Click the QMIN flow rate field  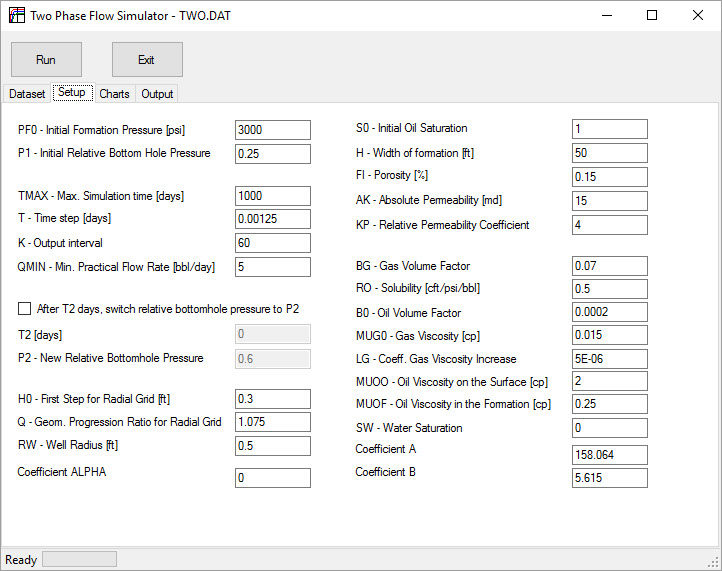pos(272,267)
